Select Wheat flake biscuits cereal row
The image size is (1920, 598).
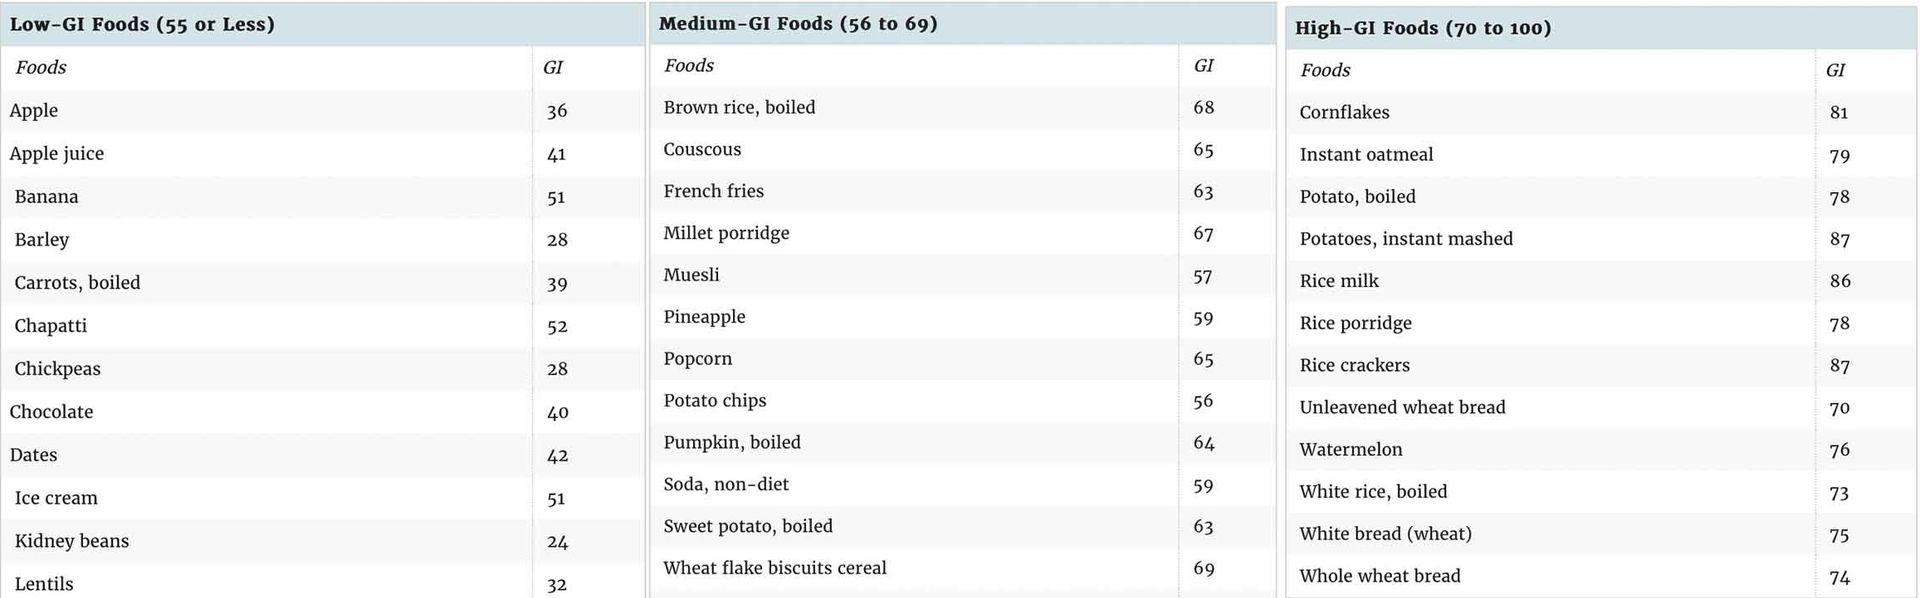[962, 568]
